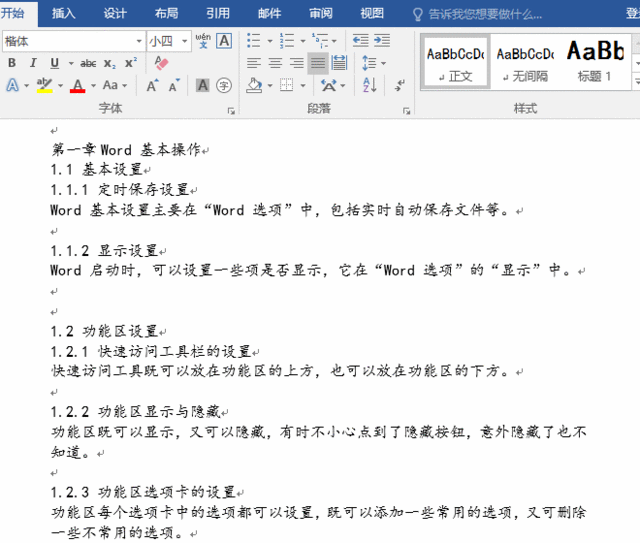Screen dimensions: 640x543
Task: Clear all formatting with eraser icon
Action: [x=162, y=63]
